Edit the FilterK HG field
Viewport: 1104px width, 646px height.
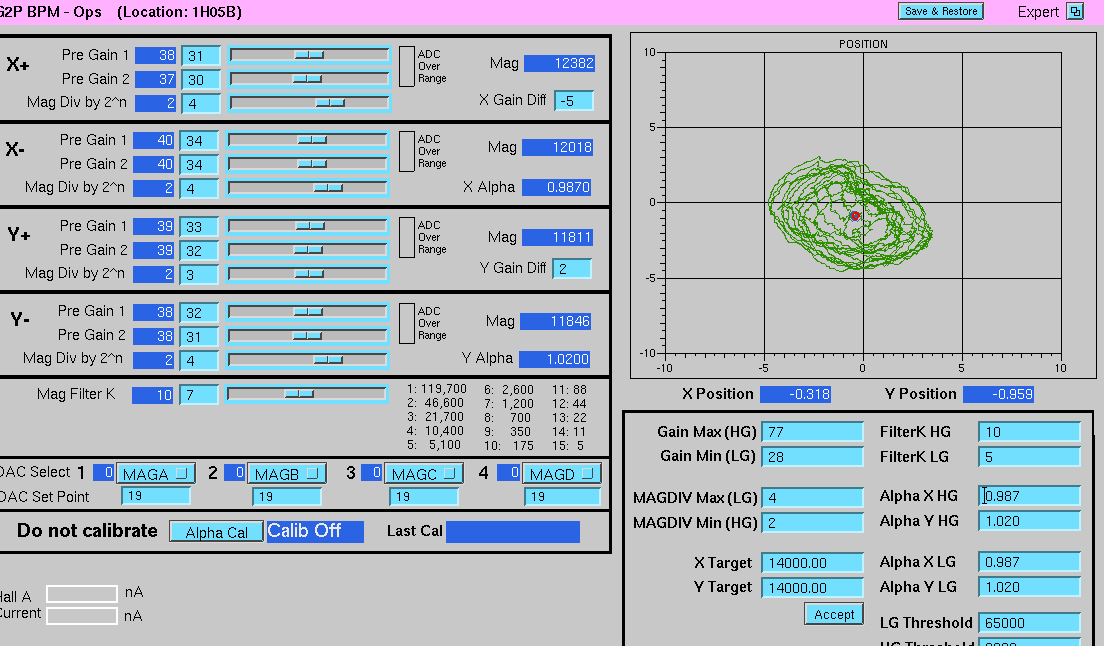point(1029,431)
